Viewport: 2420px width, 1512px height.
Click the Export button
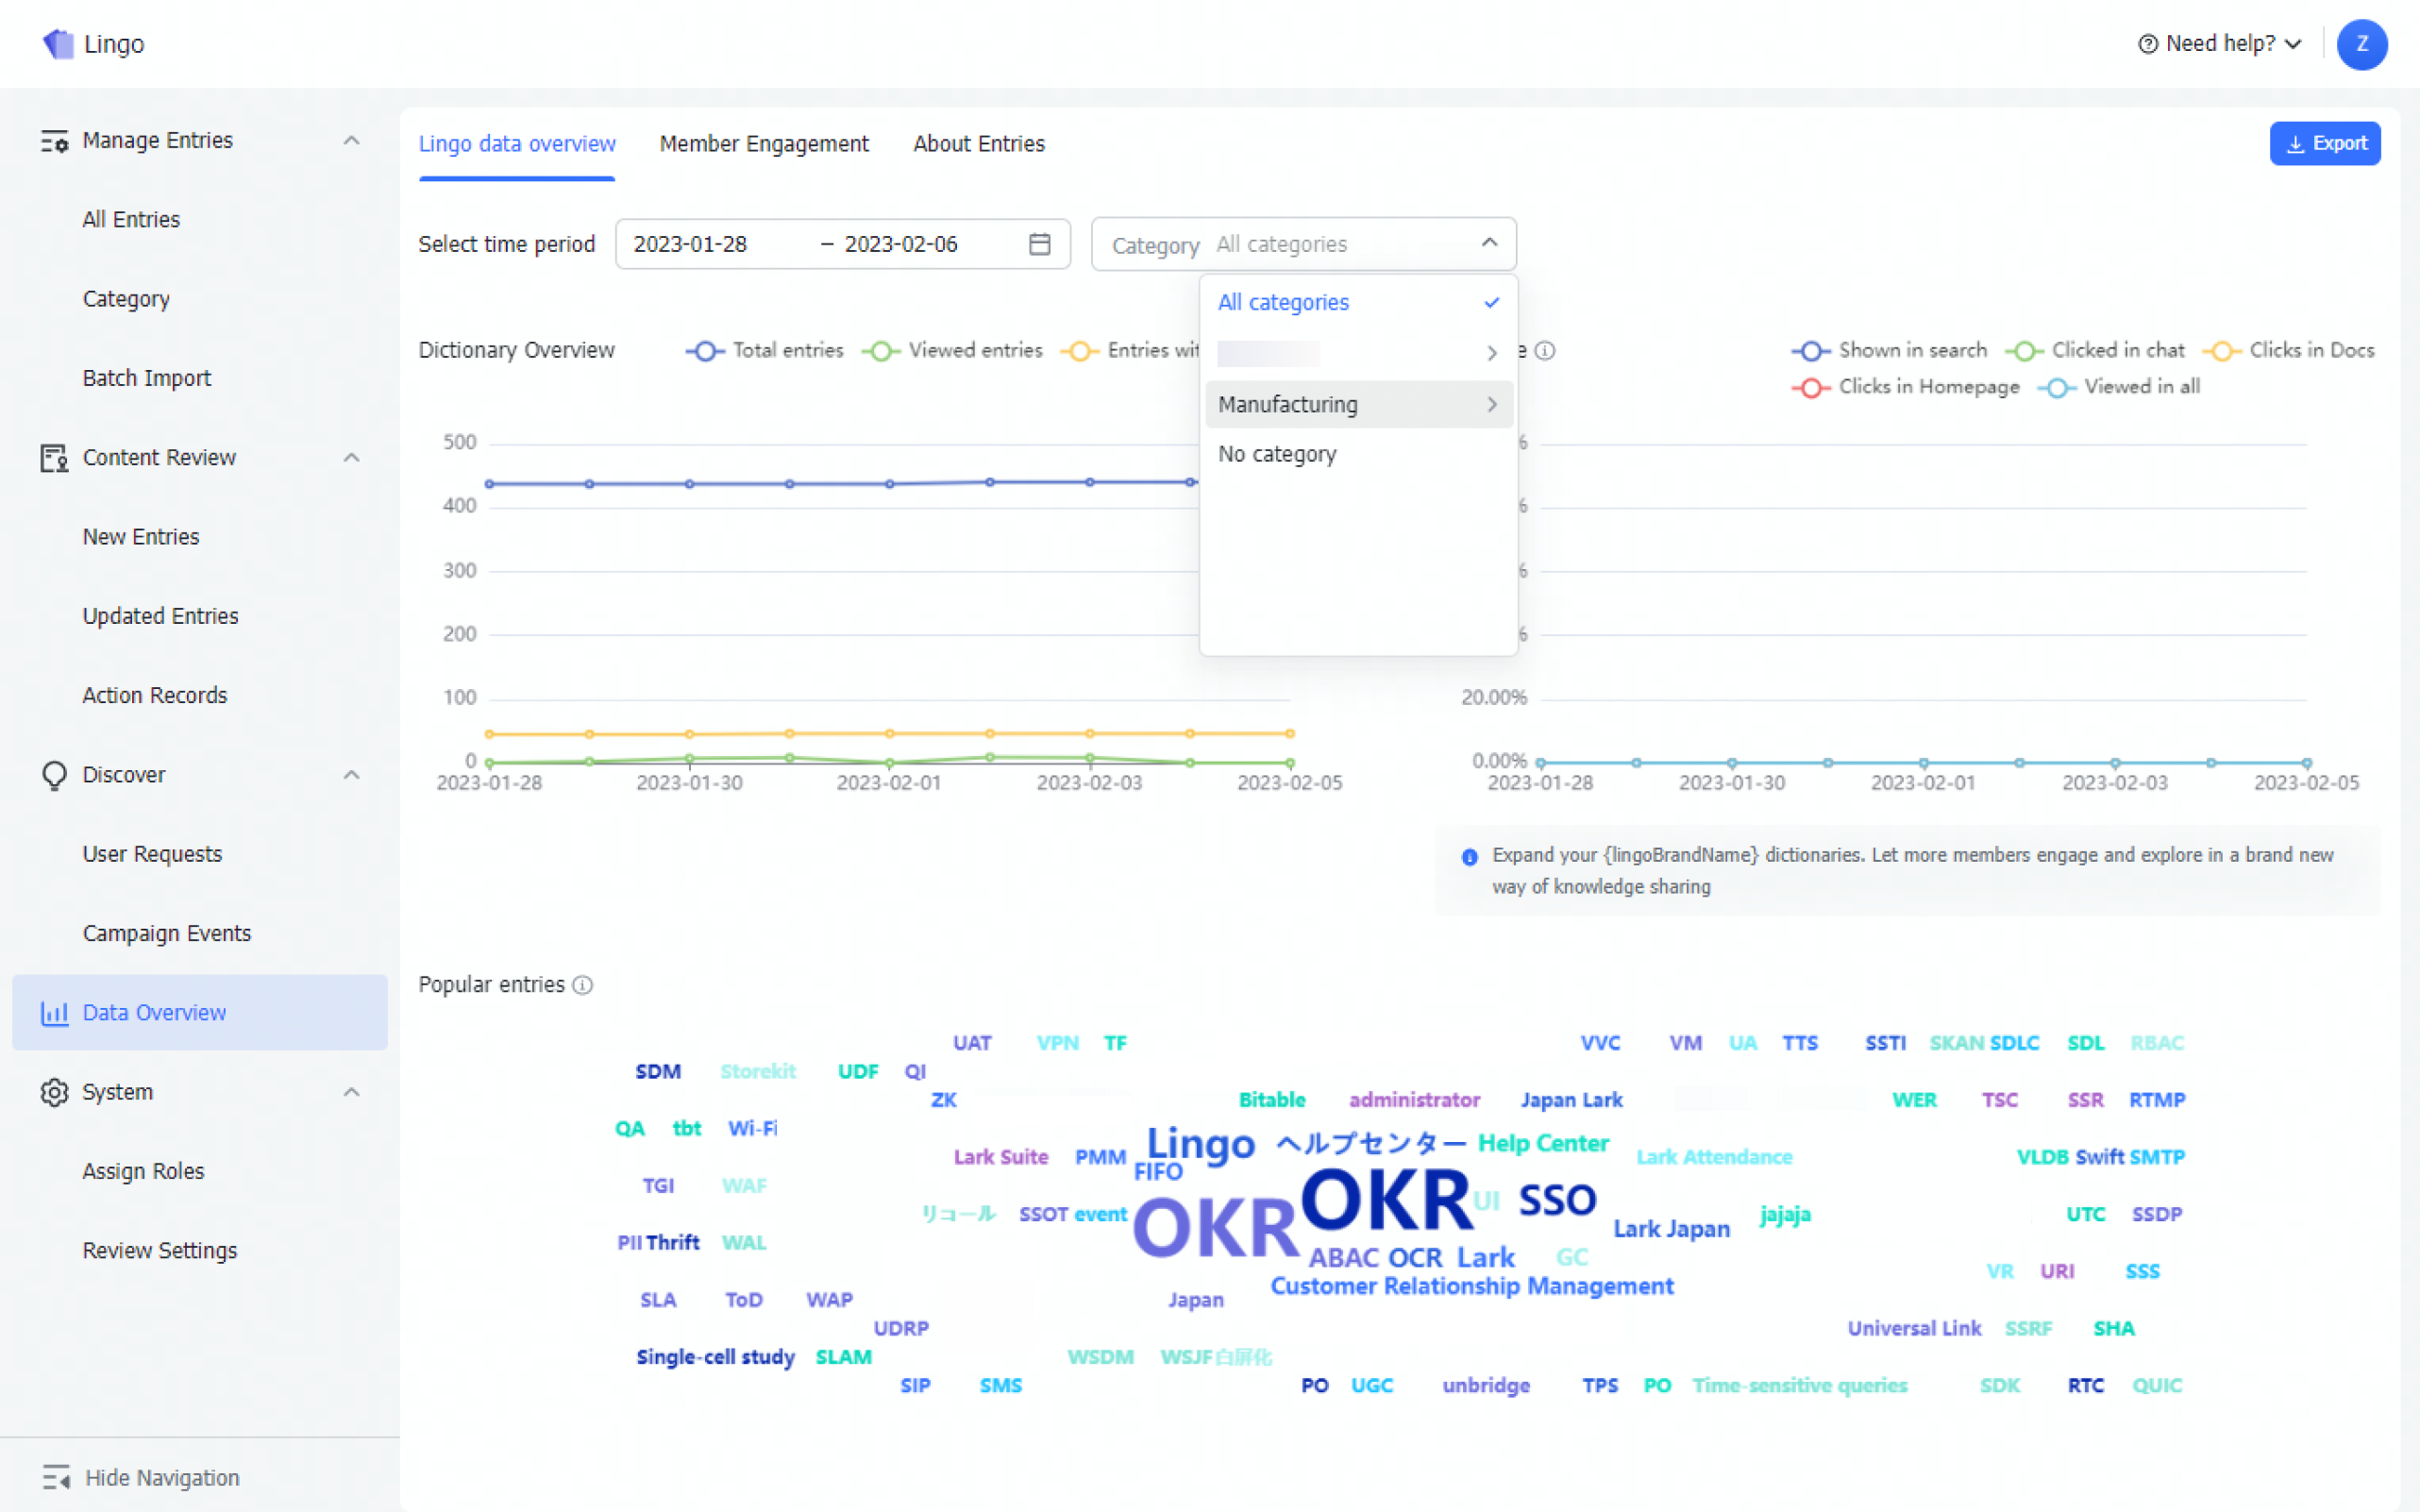point(2324,144)
